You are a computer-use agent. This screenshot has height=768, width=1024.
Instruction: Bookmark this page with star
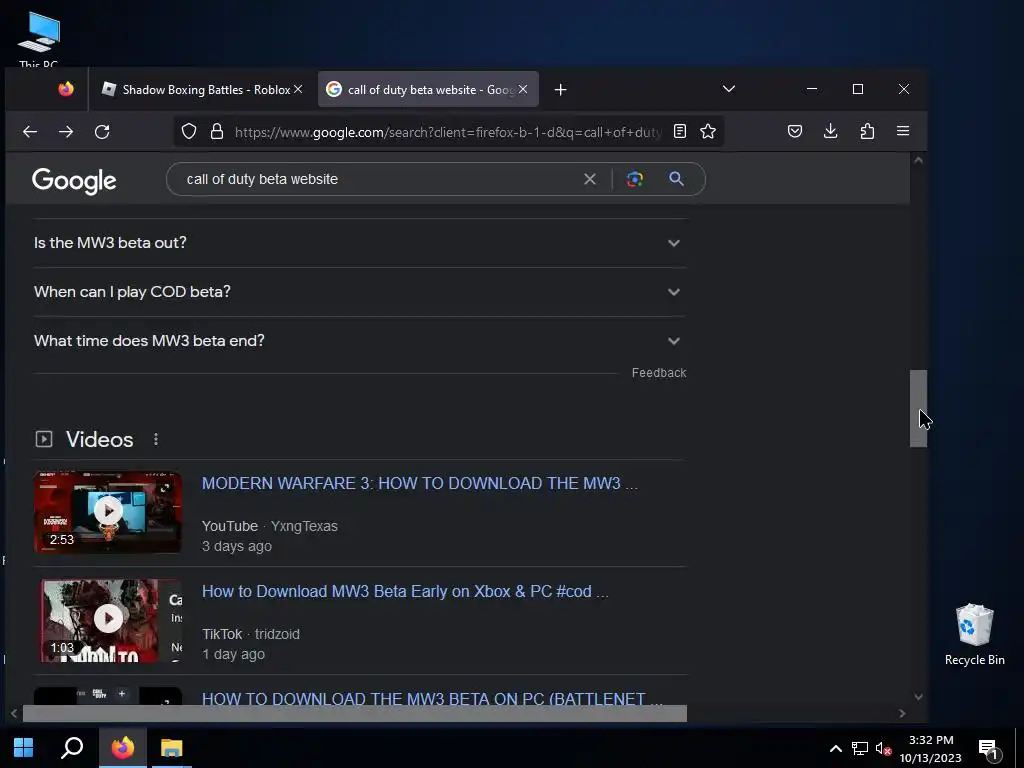(708, 131)
